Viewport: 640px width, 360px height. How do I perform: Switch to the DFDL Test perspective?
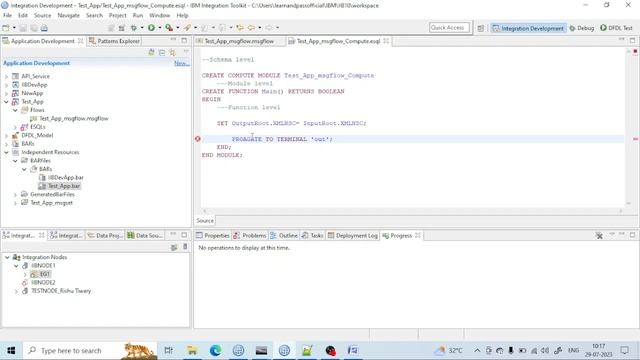coord(616,28)
